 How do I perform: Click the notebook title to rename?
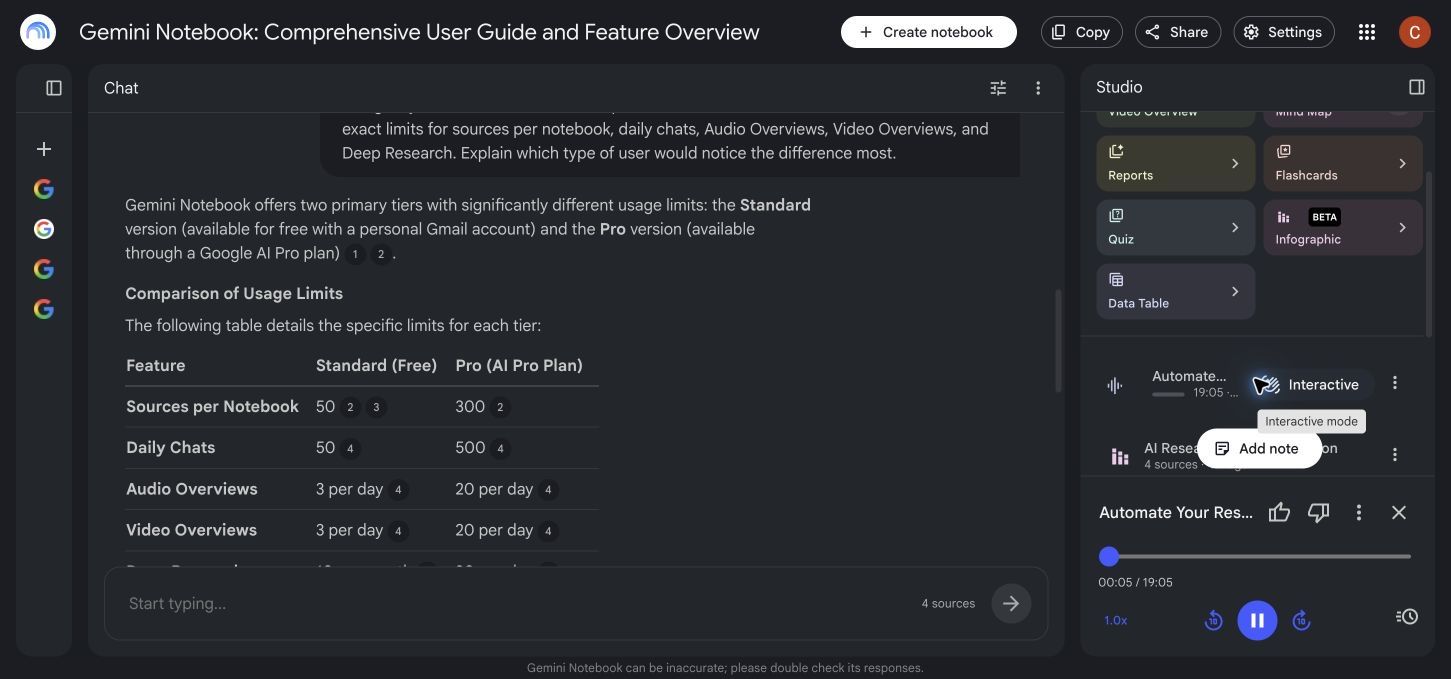[x=419, y=32]
